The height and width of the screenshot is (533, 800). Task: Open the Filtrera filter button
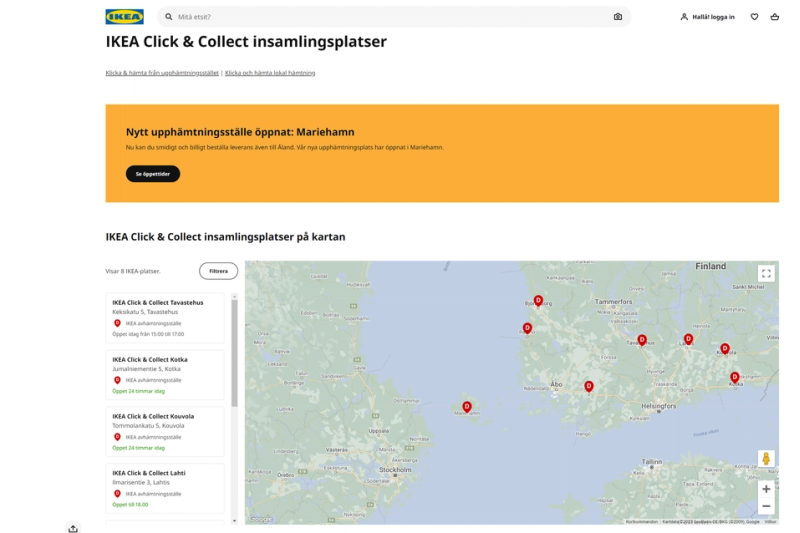point(218,271)
